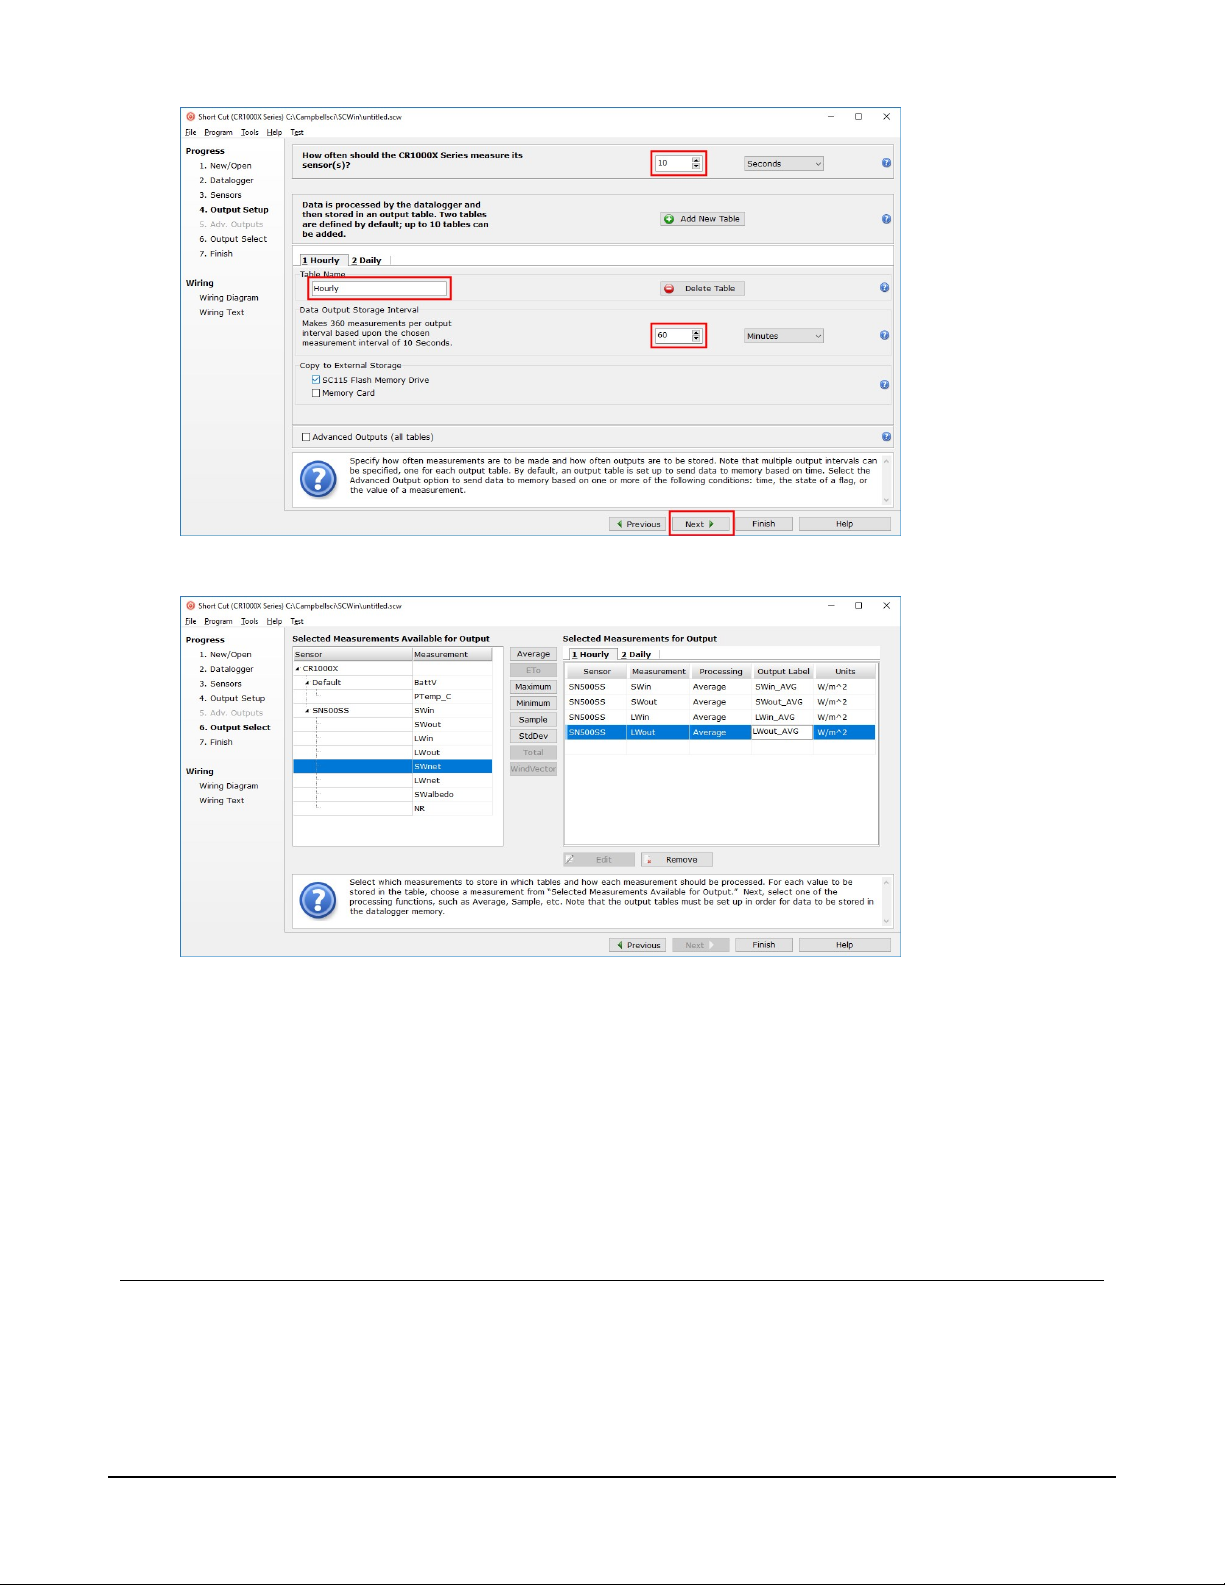Click the help icon beside the Seconds dropdown
The height and width of the screenshot is (1585, 1225).
[886, 163]
